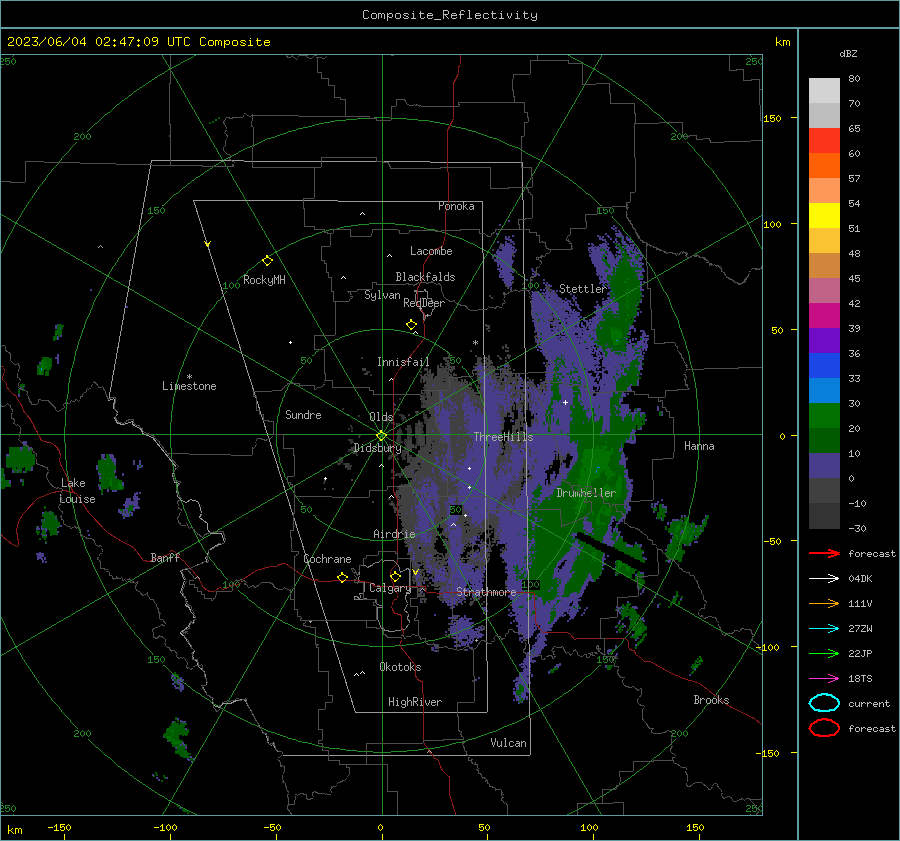Image resolution: width=900 pixels, height=841 pixels.
Task: Click the green 22JP arrow in legend
Action: (x=824, y=653)
